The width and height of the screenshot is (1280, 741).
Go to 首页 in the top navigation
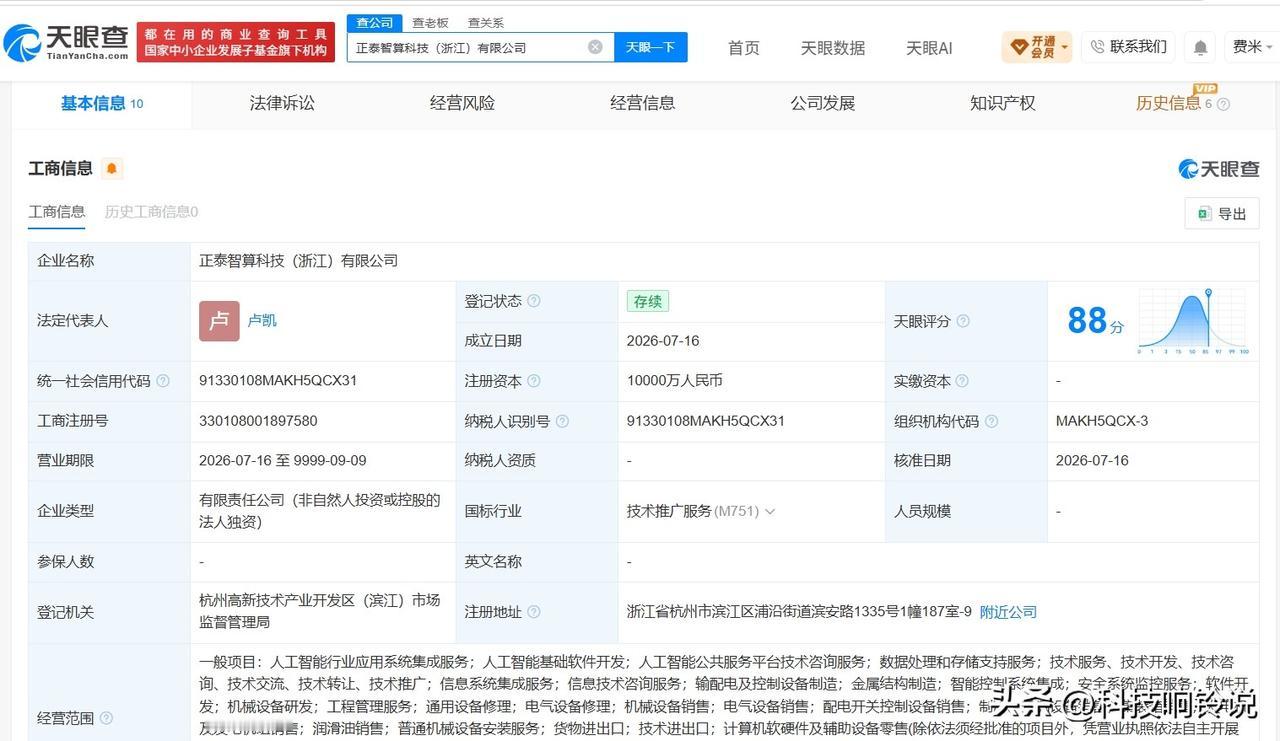[743, 47]
